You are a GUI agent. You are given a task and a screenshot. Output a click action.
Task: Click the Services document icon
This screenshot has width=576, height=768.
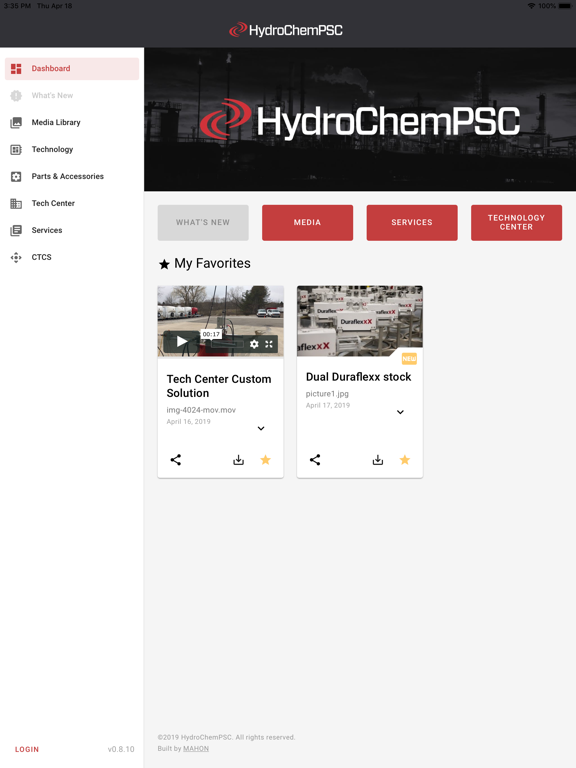click(16, 230)
